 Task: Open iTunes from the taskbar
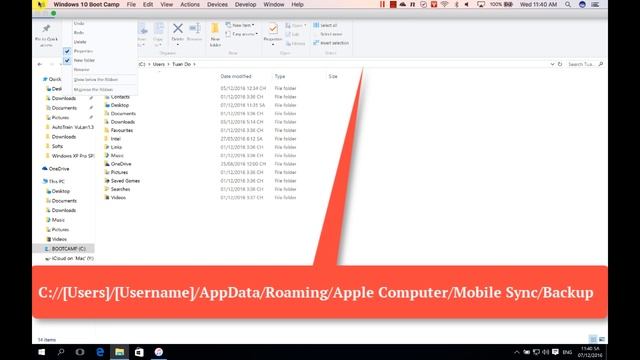(159, 352)
